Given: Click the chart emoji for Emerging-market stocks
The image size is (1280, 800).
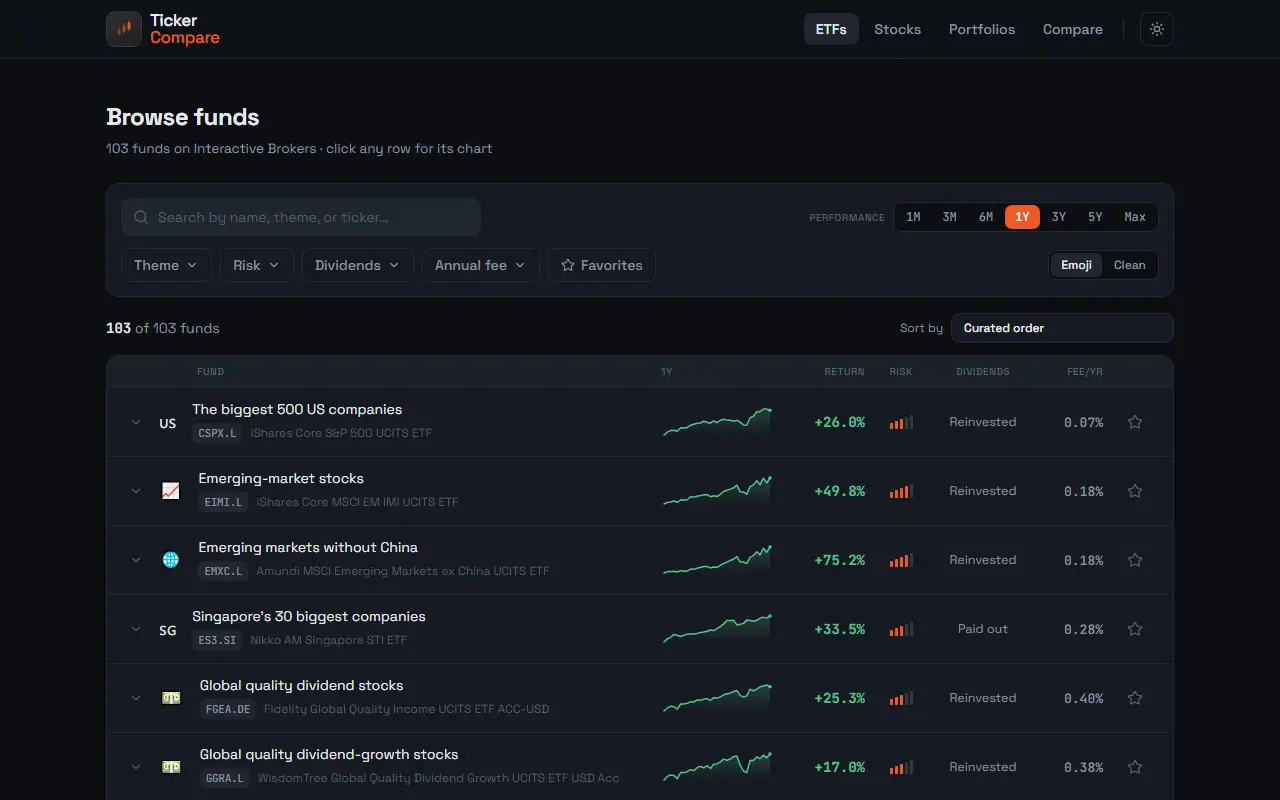Looking at the screenshot, I should (x=171, y=491).
